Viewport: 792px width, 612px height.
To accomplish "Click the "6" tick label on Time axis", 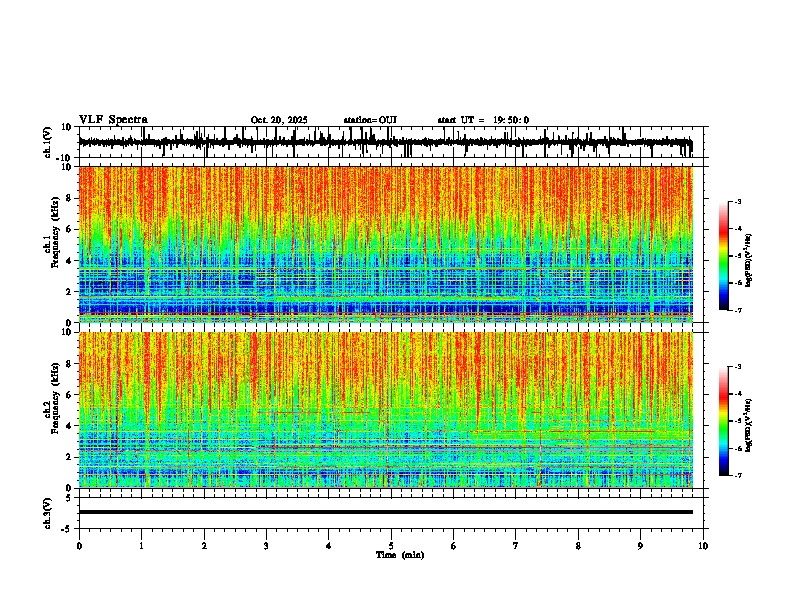I will point(453,546).
